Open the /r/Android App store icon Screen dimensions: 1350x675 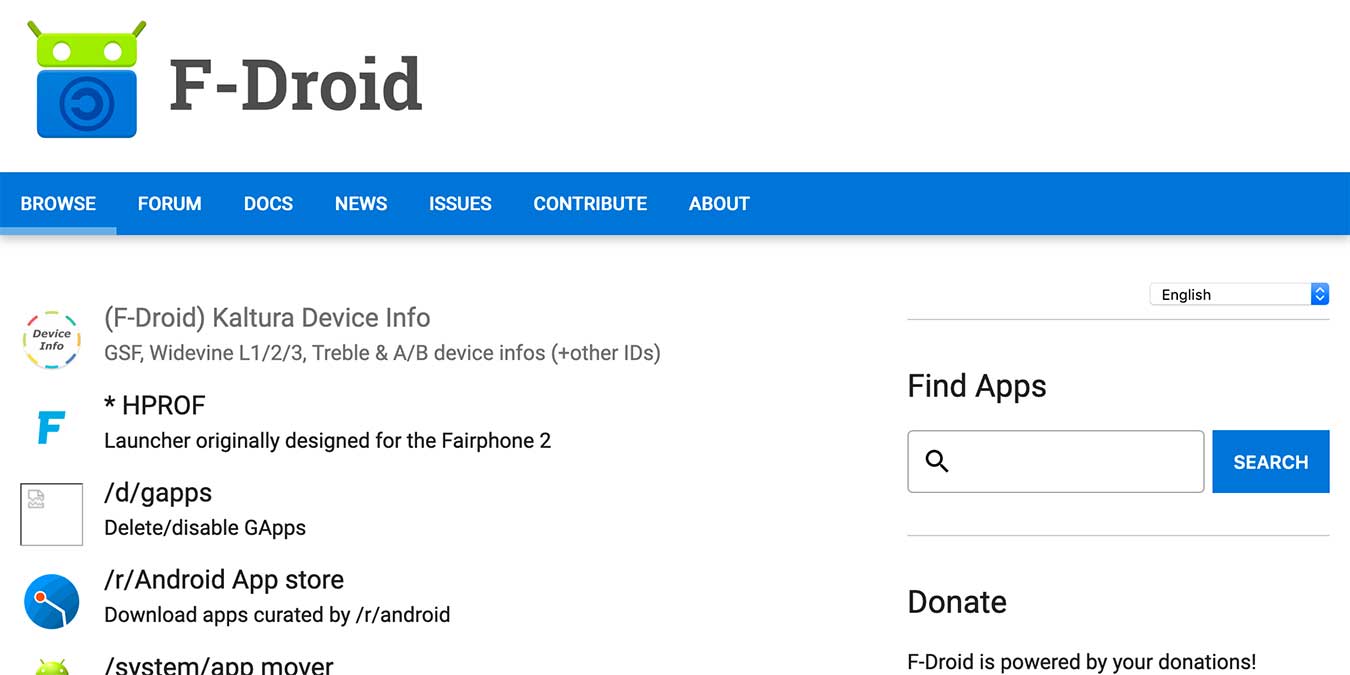(51, 601)
